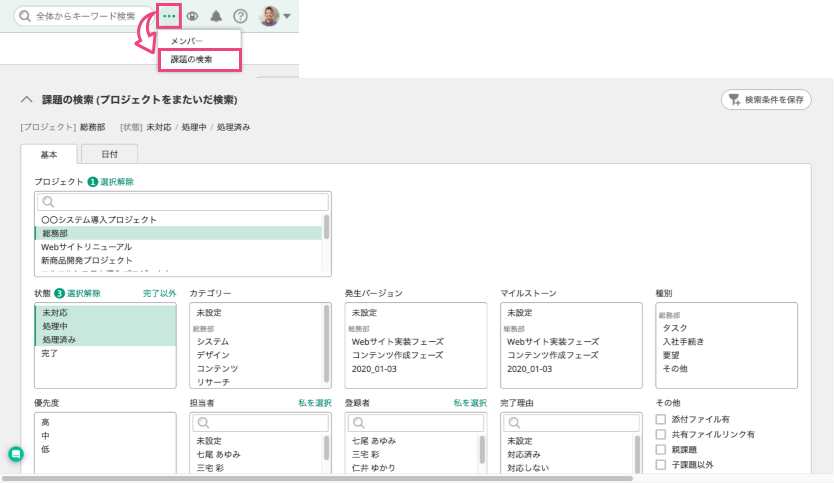
Task: Click the project list scrollbar
Action: click(326, 227)
